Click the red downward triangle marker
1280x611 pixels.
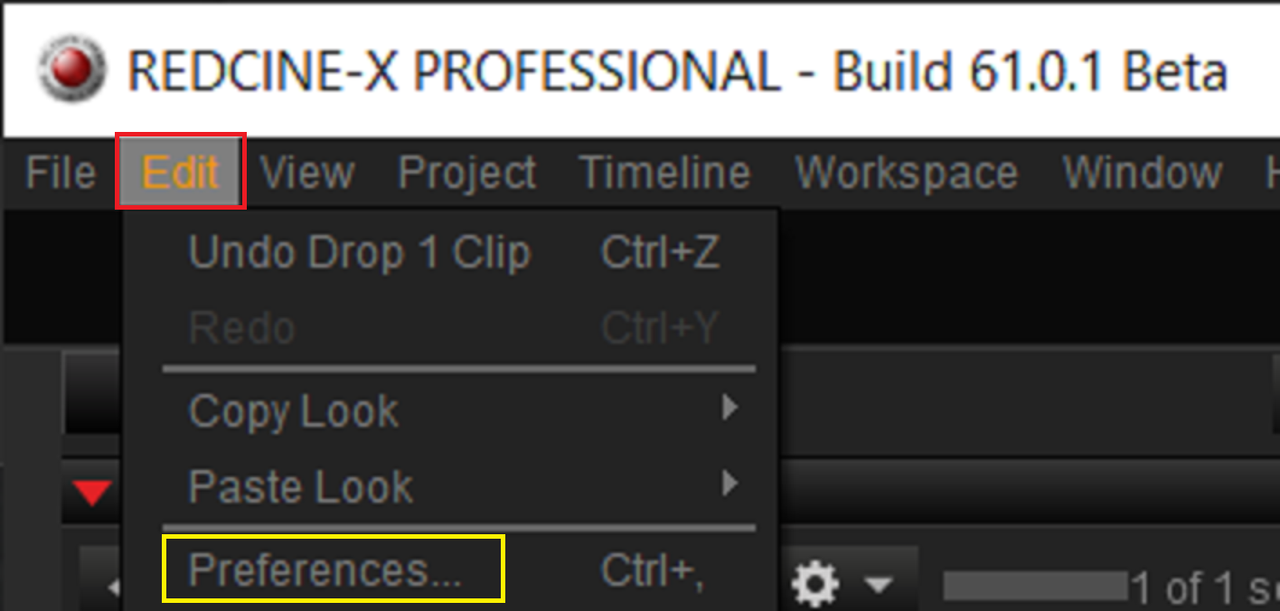[93, 490]
